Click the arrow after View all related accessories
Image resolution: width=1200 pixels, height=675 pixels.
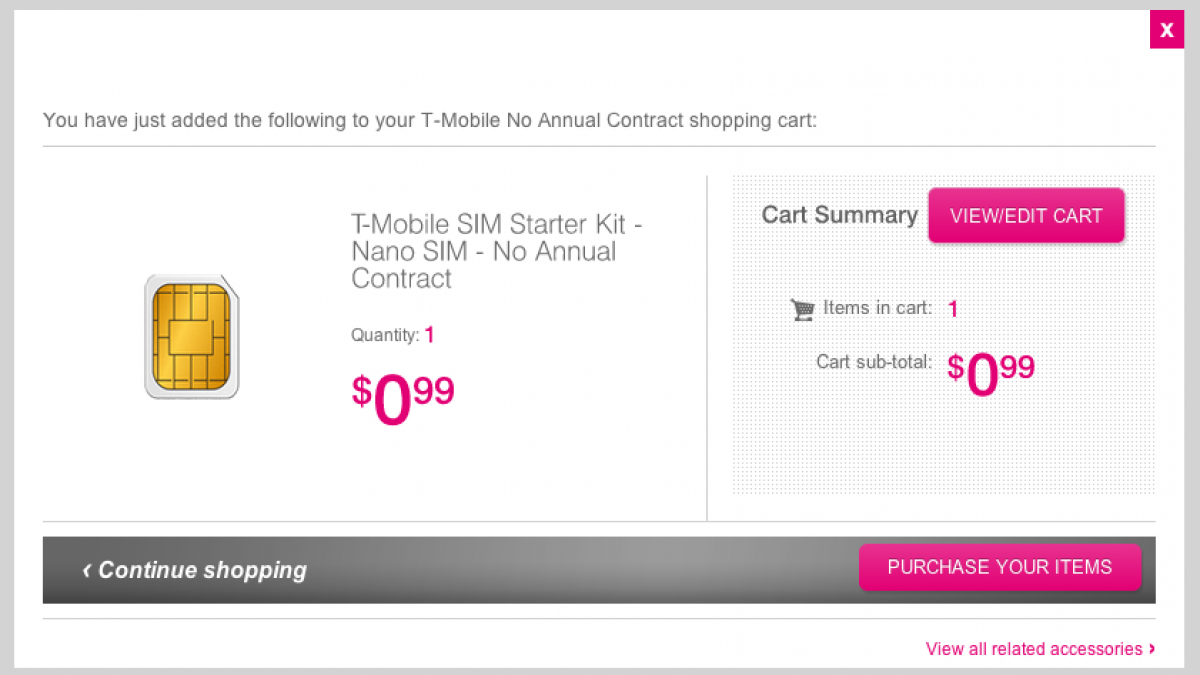point(1152,649)
